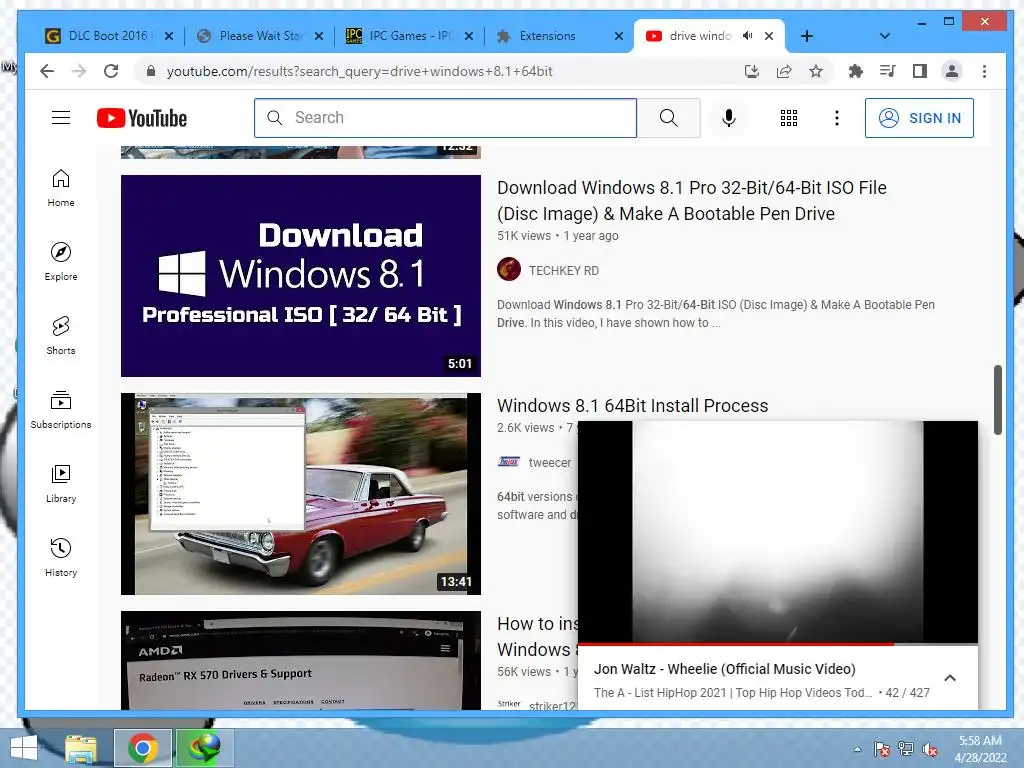
Task: Open the TECHKEY RD channel link
Action: click(564, 270)
